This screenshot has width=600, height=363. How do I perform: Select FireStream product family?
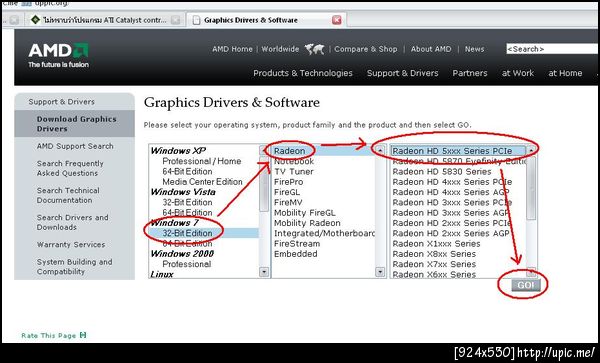(x=297, y=244)
